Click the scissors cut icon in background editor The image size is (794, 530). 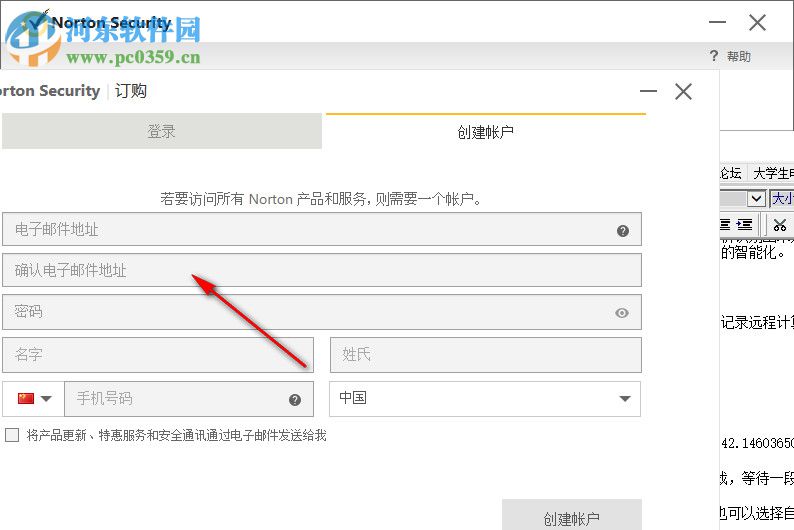tap(780, 225)
